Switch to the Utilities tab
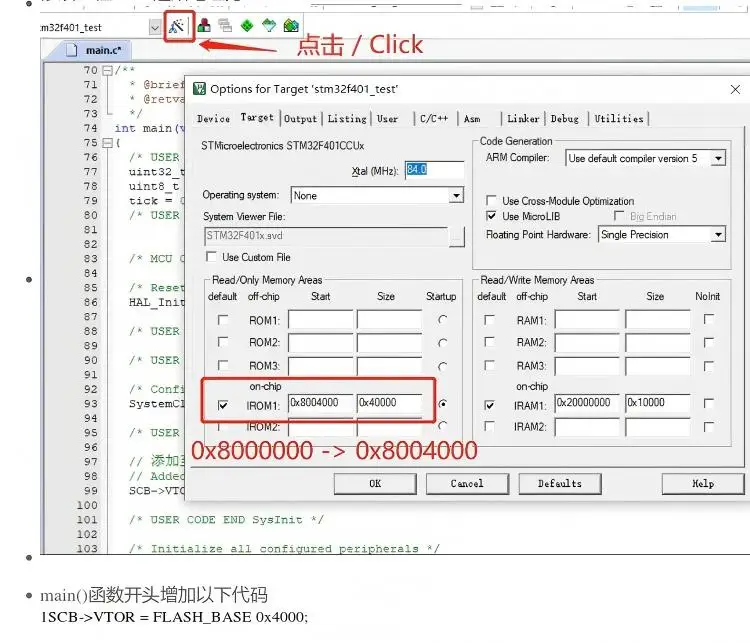 (619, 119)
